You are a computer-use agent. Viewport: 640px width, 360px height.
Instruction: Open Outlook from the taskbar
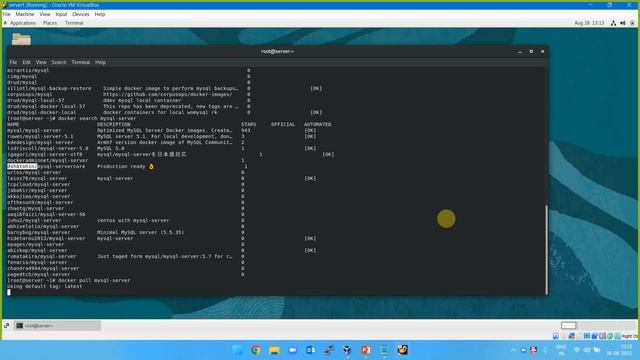311,350
